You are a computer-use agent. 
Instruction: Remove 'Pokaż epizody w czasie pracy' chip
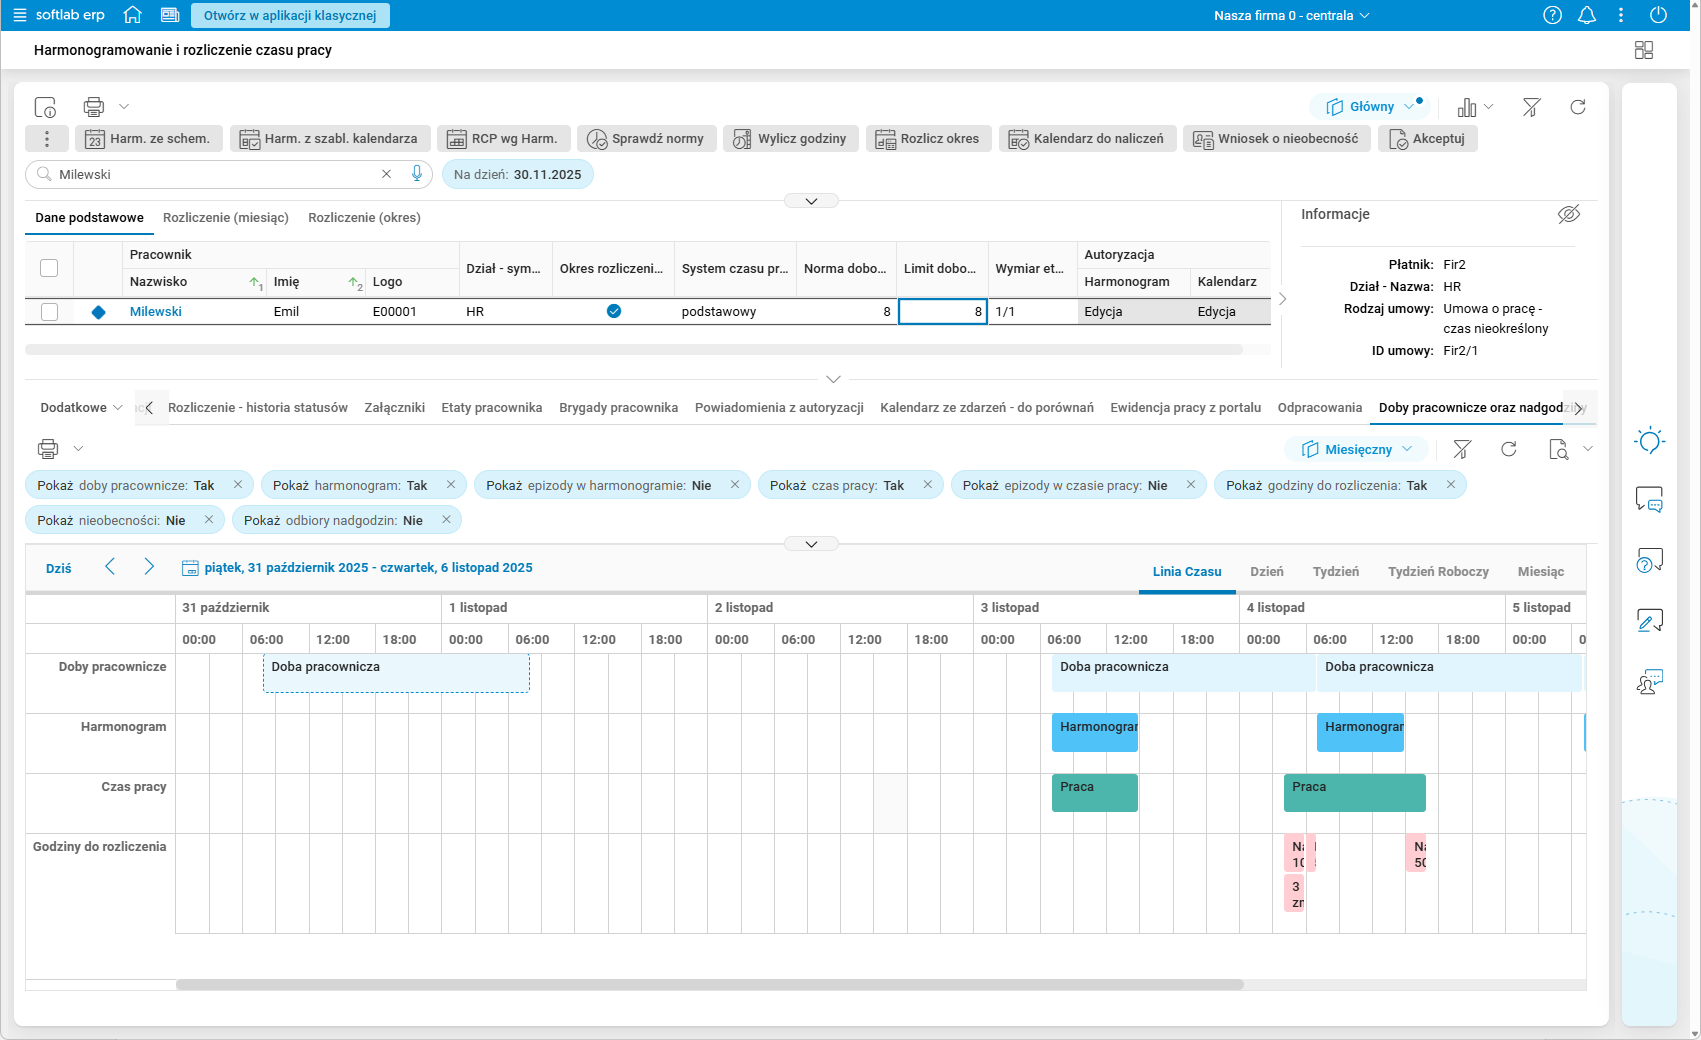pyautogui.click(x=1191, y=485)
